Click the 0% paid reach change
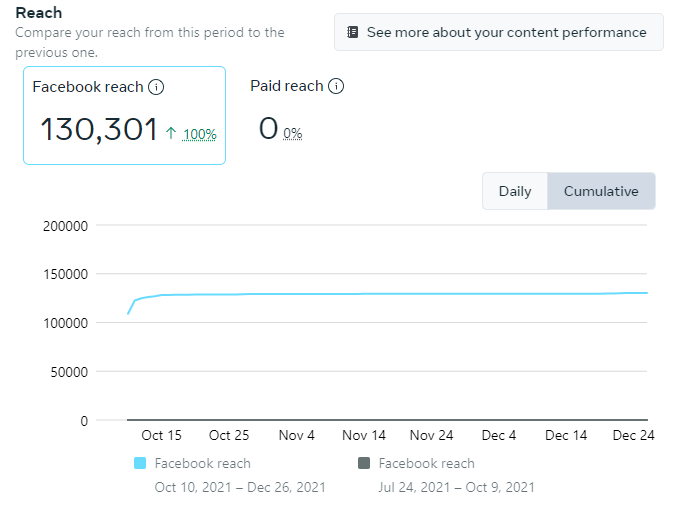The image size is (673, 509). 292,133
